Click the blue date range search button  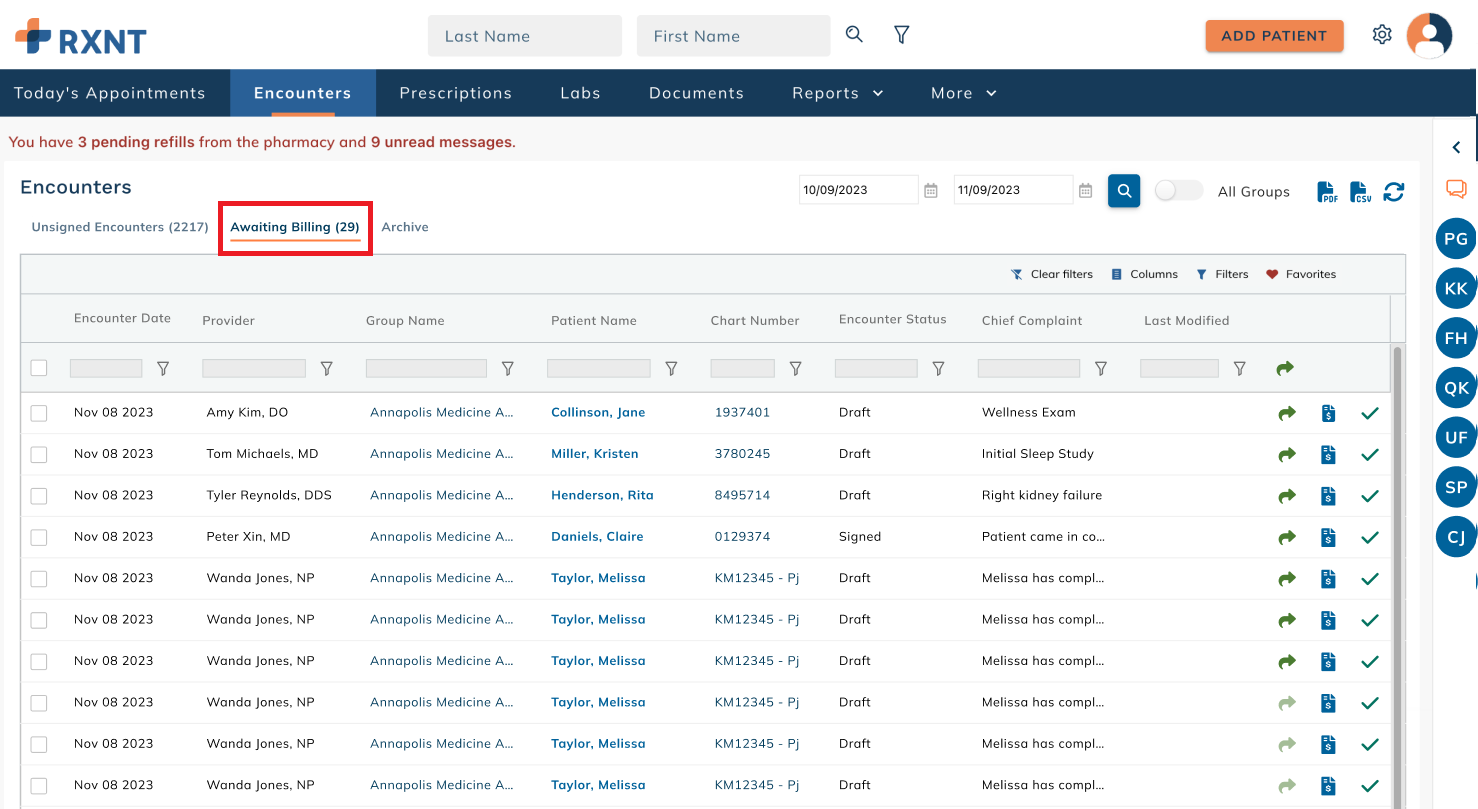(x=1124, y=190)
